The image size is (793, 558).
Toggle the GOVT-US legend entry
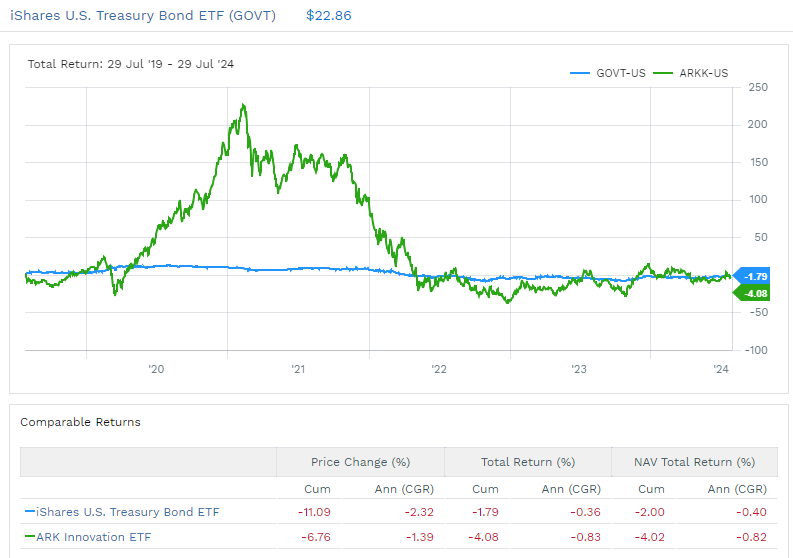(608, 73)
